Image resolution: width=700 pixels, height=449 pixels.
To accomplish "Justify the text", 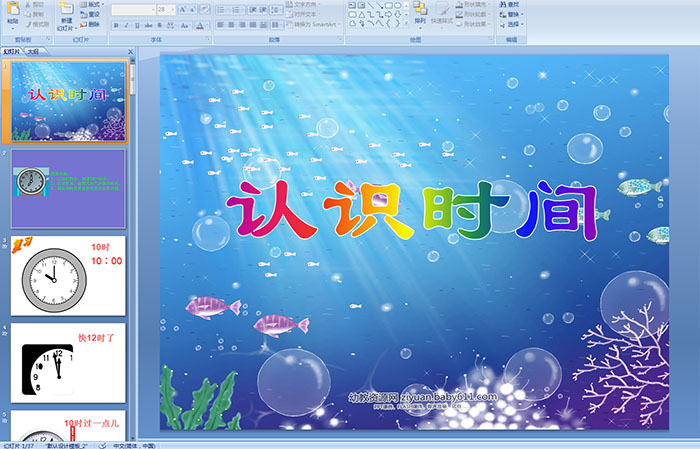I will 253,25.
